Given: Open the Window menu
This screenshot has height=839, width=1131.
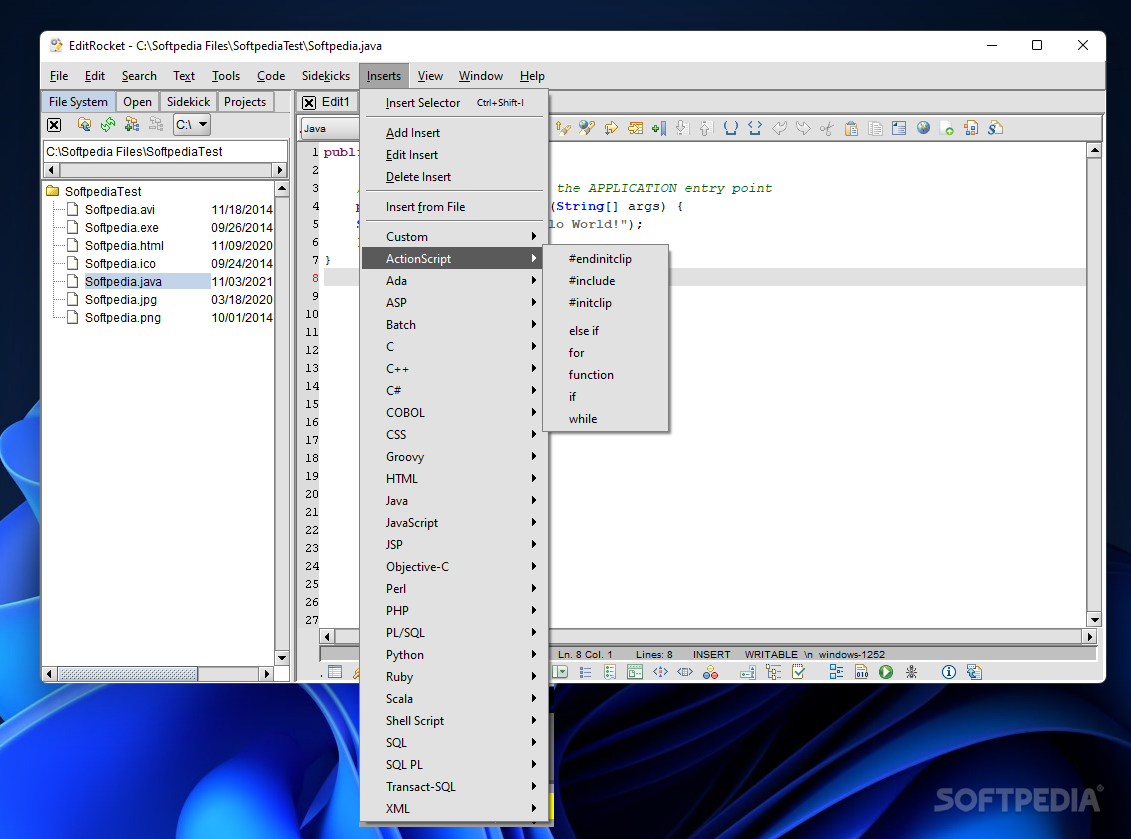Looking at the screenshot, I should [480, 76].
